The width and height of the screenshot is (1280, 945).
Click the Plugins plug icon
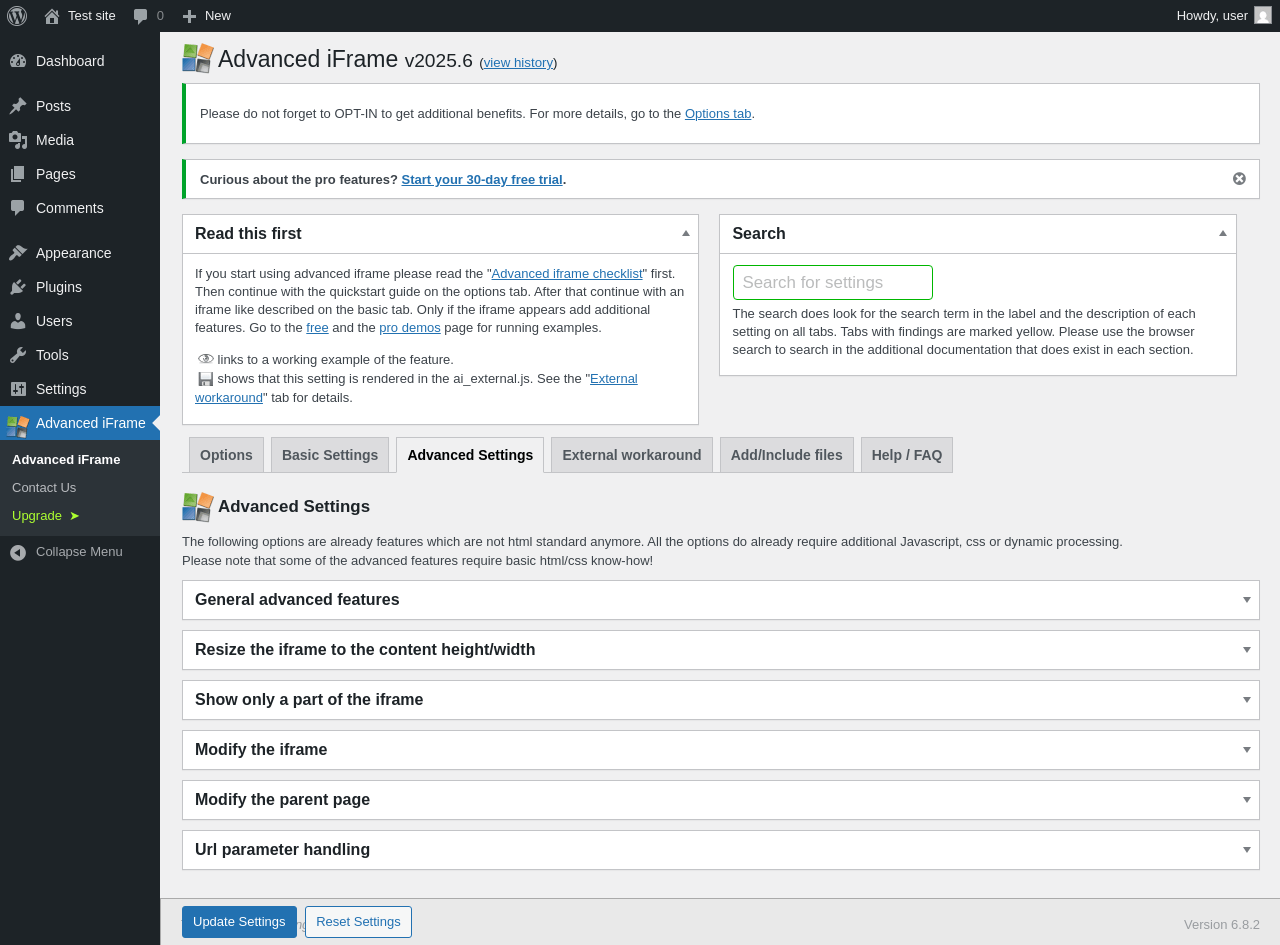18,287
